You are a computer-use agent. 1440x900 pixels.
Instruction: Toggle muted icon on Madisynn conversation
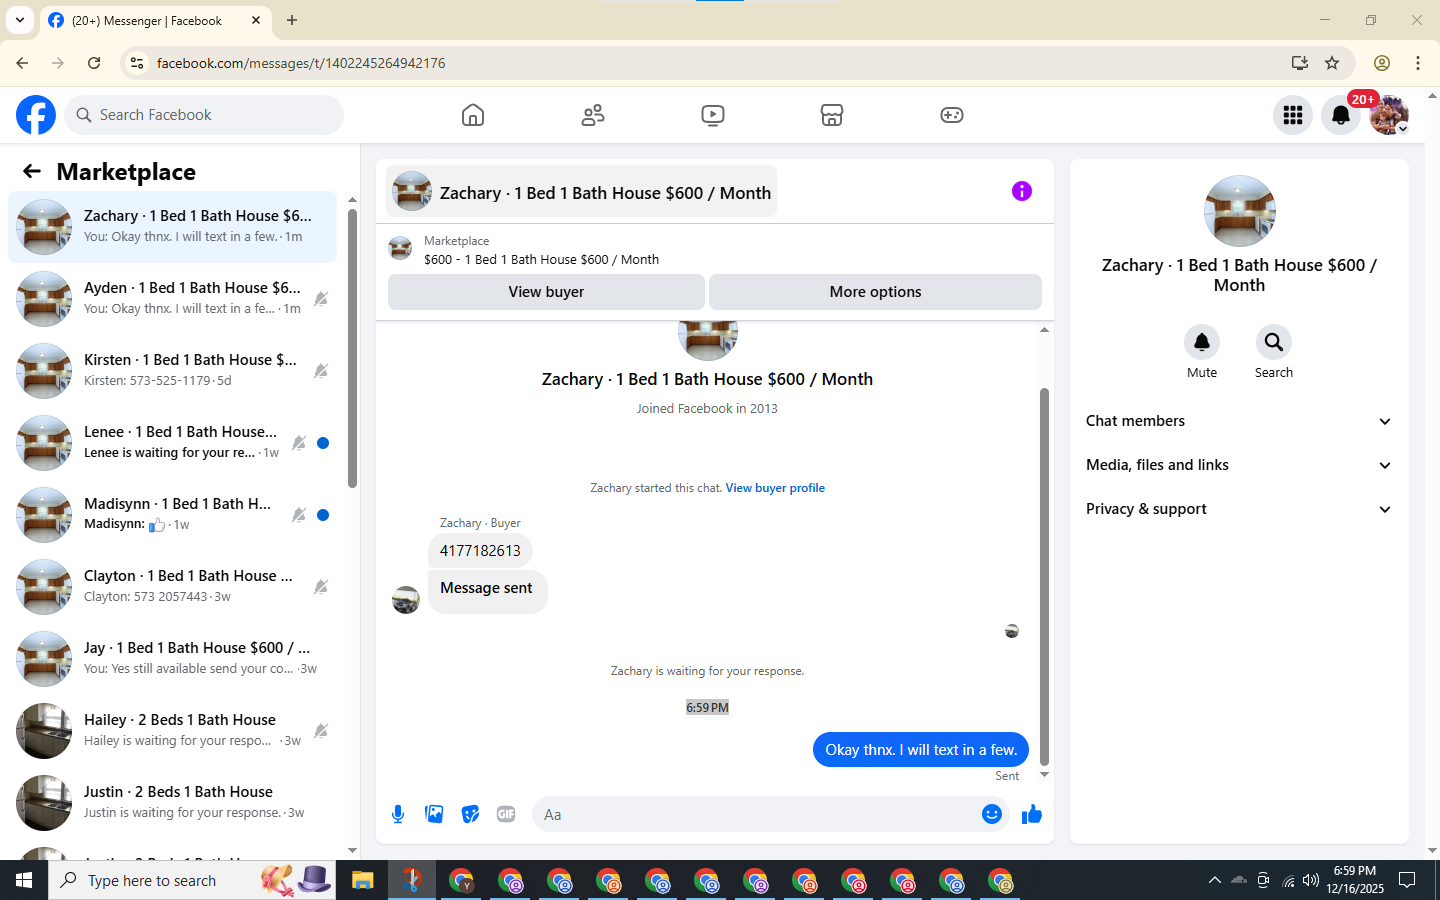click(299, 515)
